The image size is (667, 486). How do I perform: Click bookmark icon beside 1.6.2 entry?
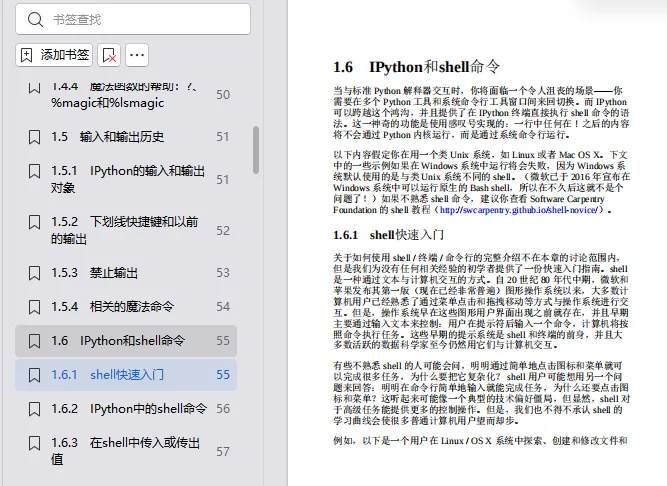tap(34, 409)
